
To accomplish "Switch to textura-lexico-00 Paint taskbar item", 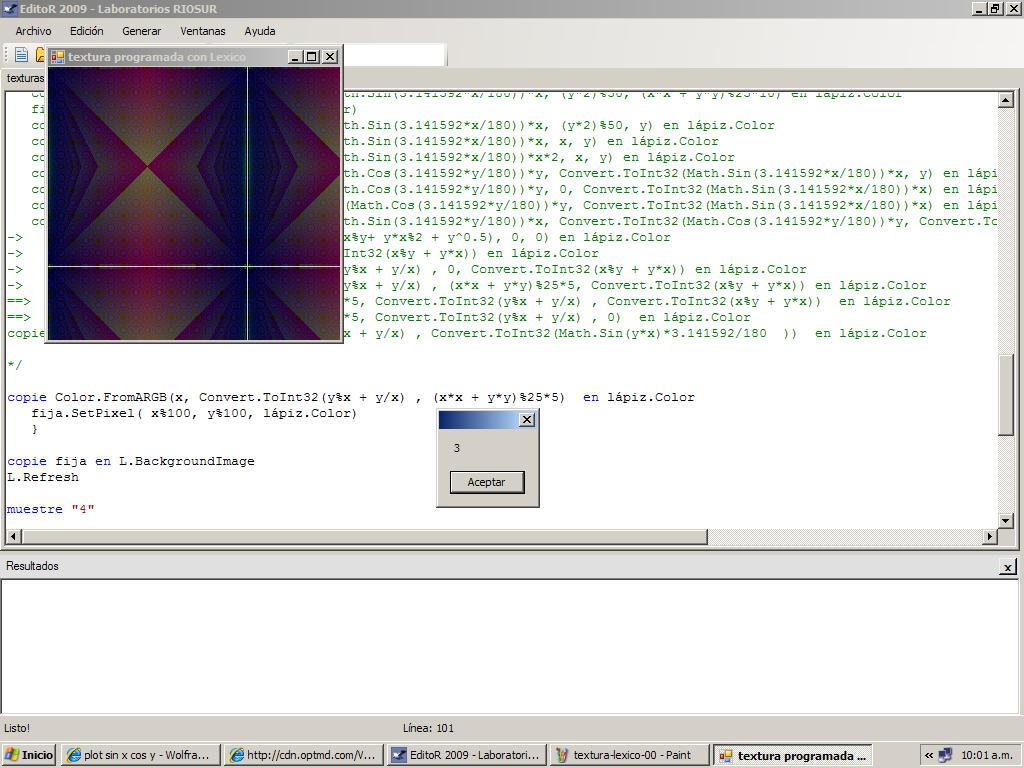I will [630, 755].
